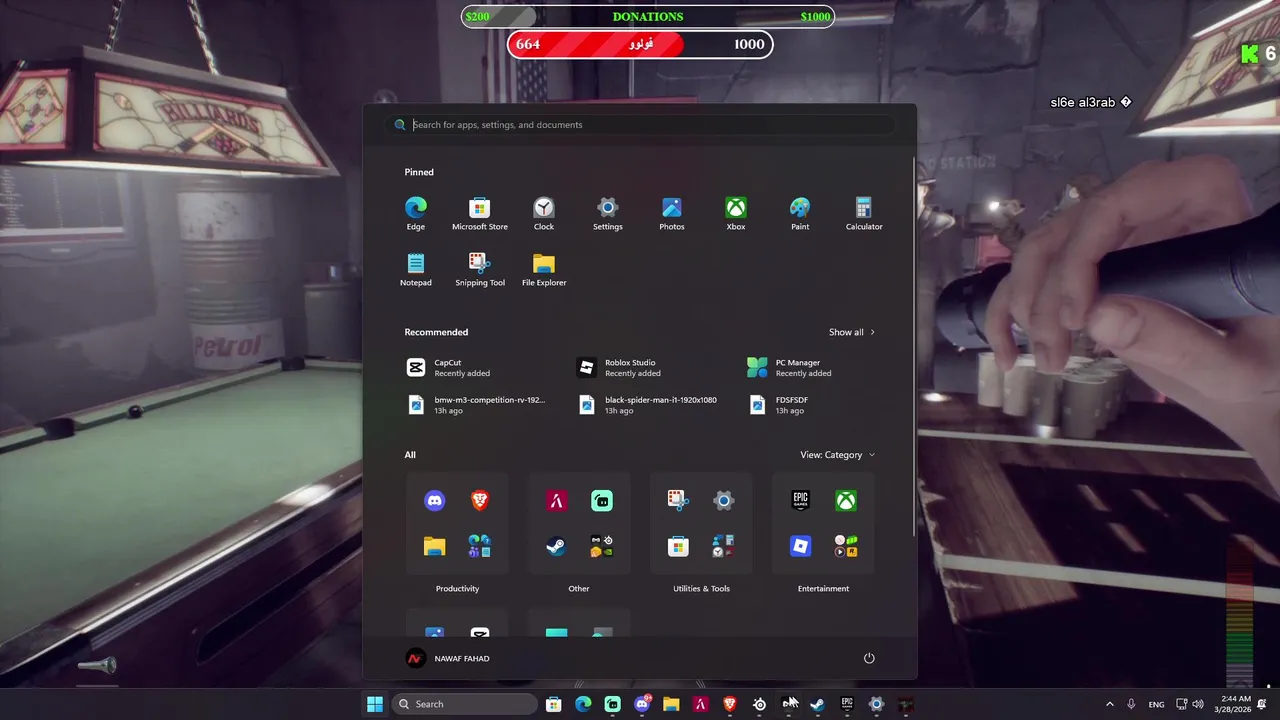Screen dimensions: 1280x720
Task: Open Settings gear on the taskbar
Action: click(x=876, y=704)
